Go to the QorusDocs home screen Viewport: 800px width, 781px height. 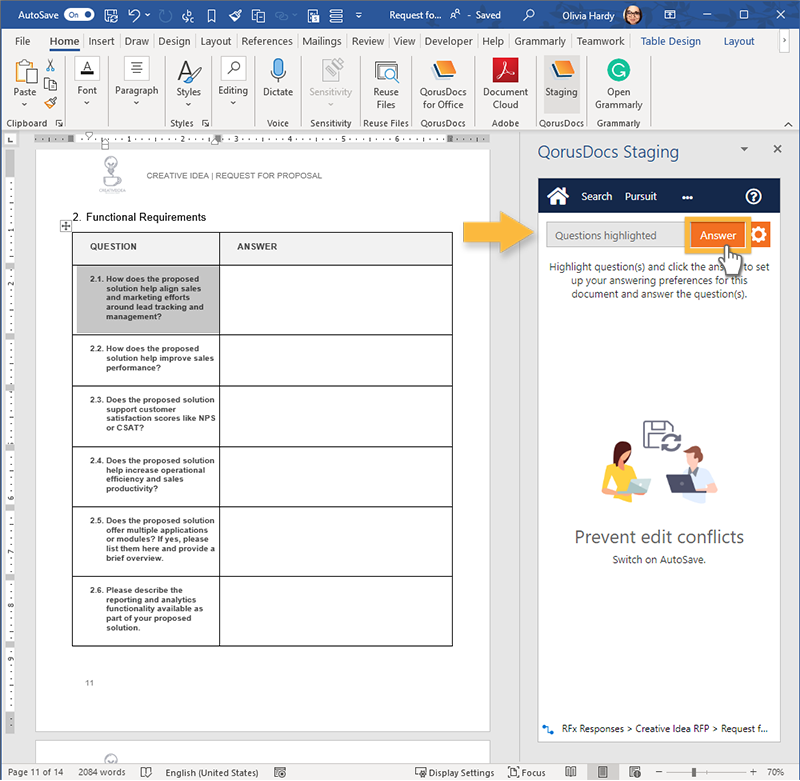[558, 196]
